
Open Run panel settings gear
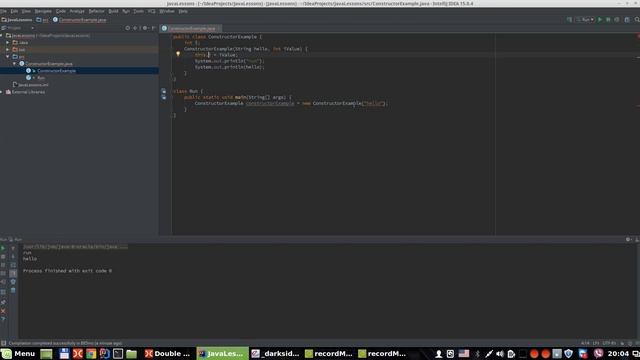(628, 239)
